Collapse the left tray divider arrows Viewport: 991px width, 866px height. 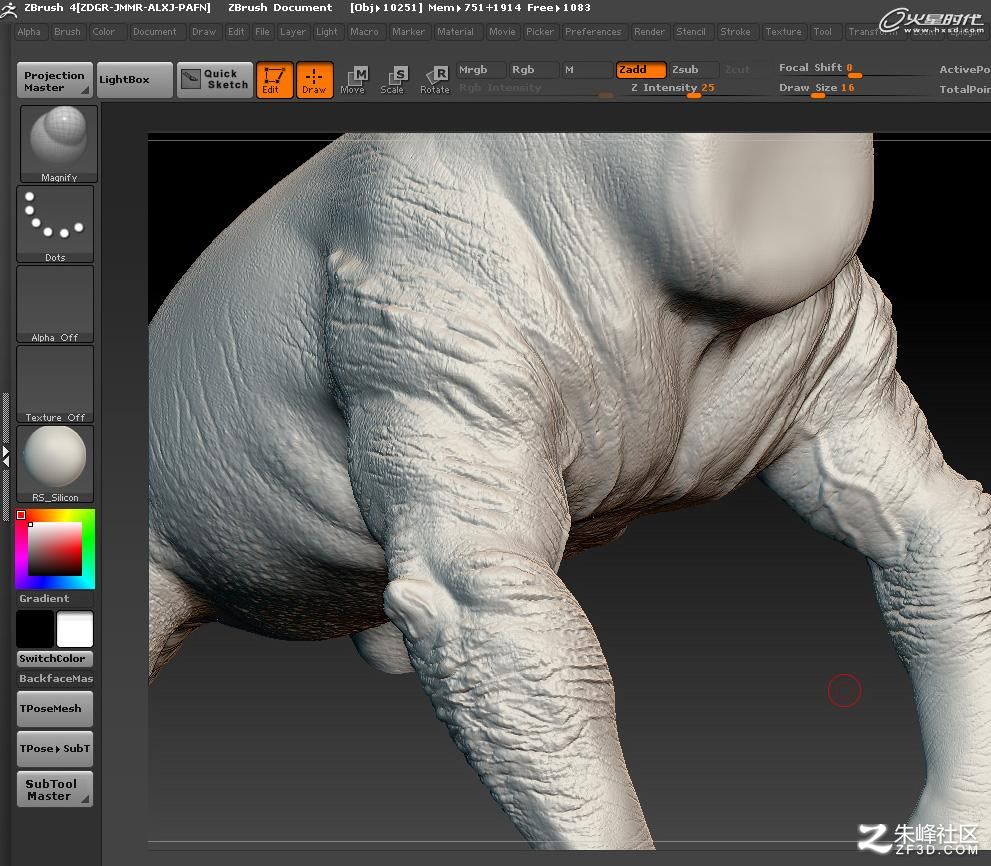(x=6, y=456)
